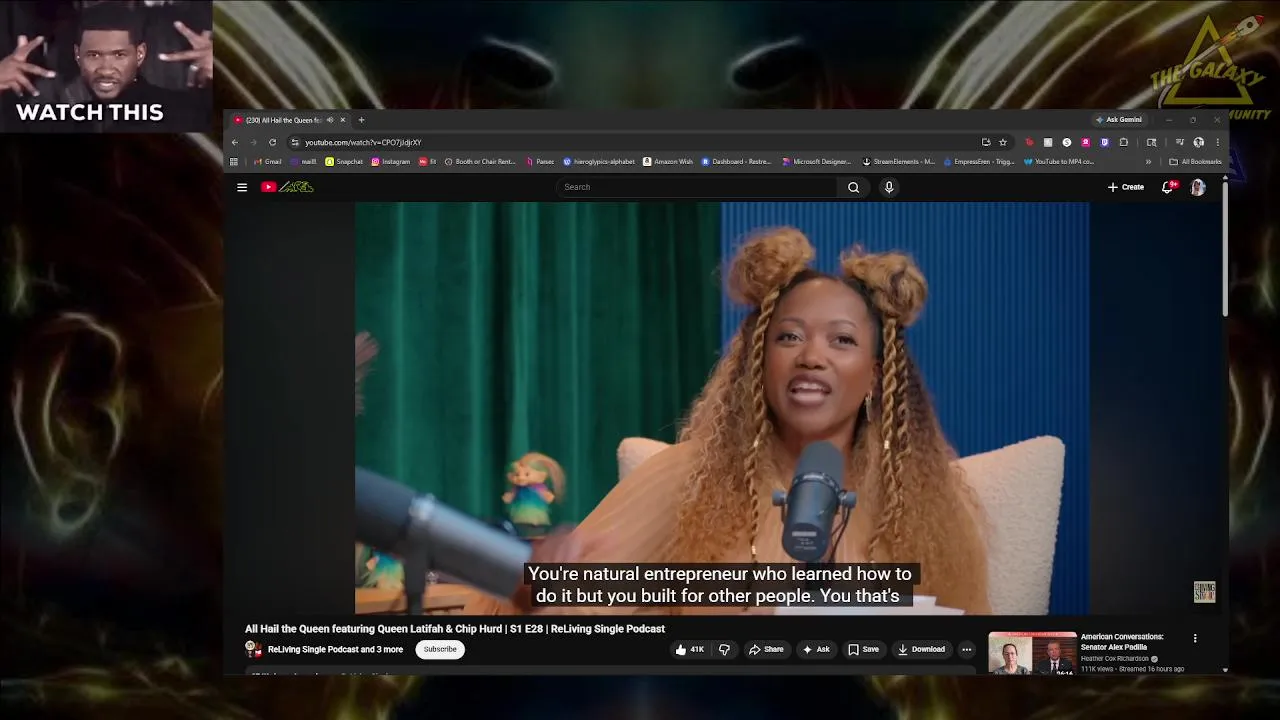Open StreamElements bookmark
This screenshot has height=720, width=1280.
899,162
